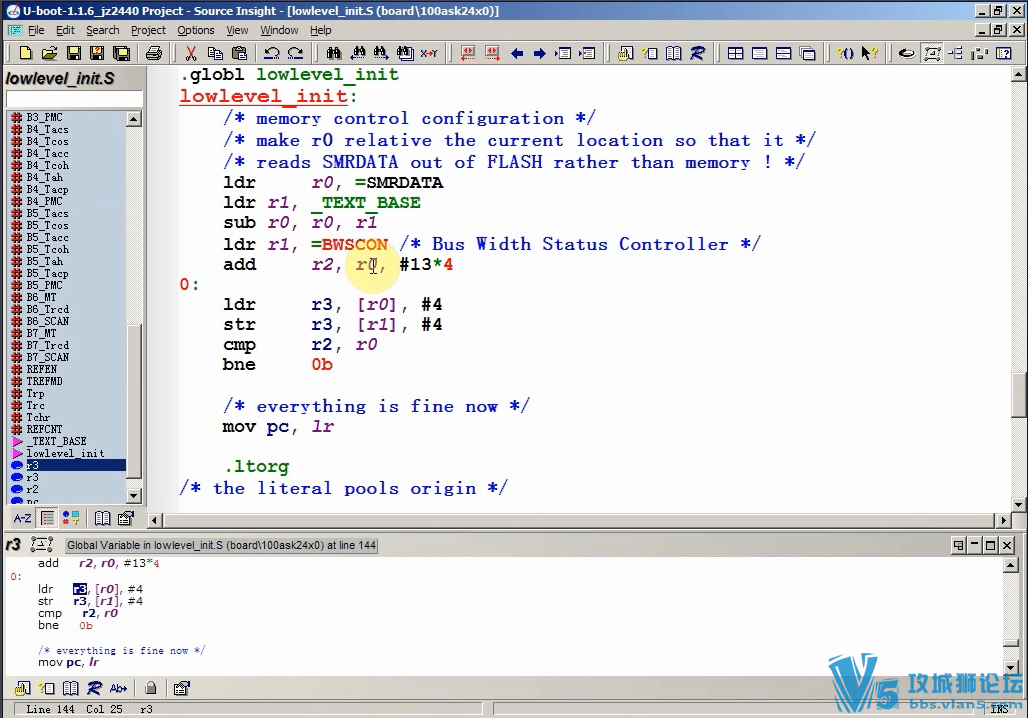Open symbol window properties icon
This screenshot has height=718, width=1028.
(125, 519)
